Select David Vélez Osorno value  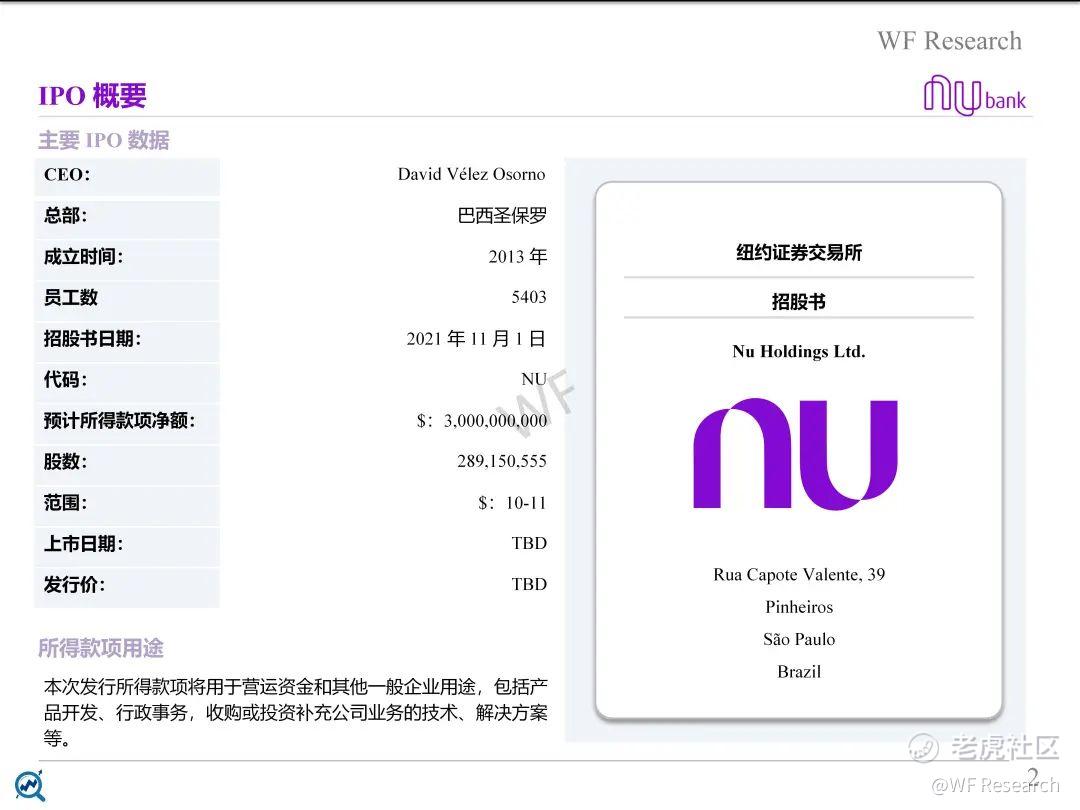[471, 174]
